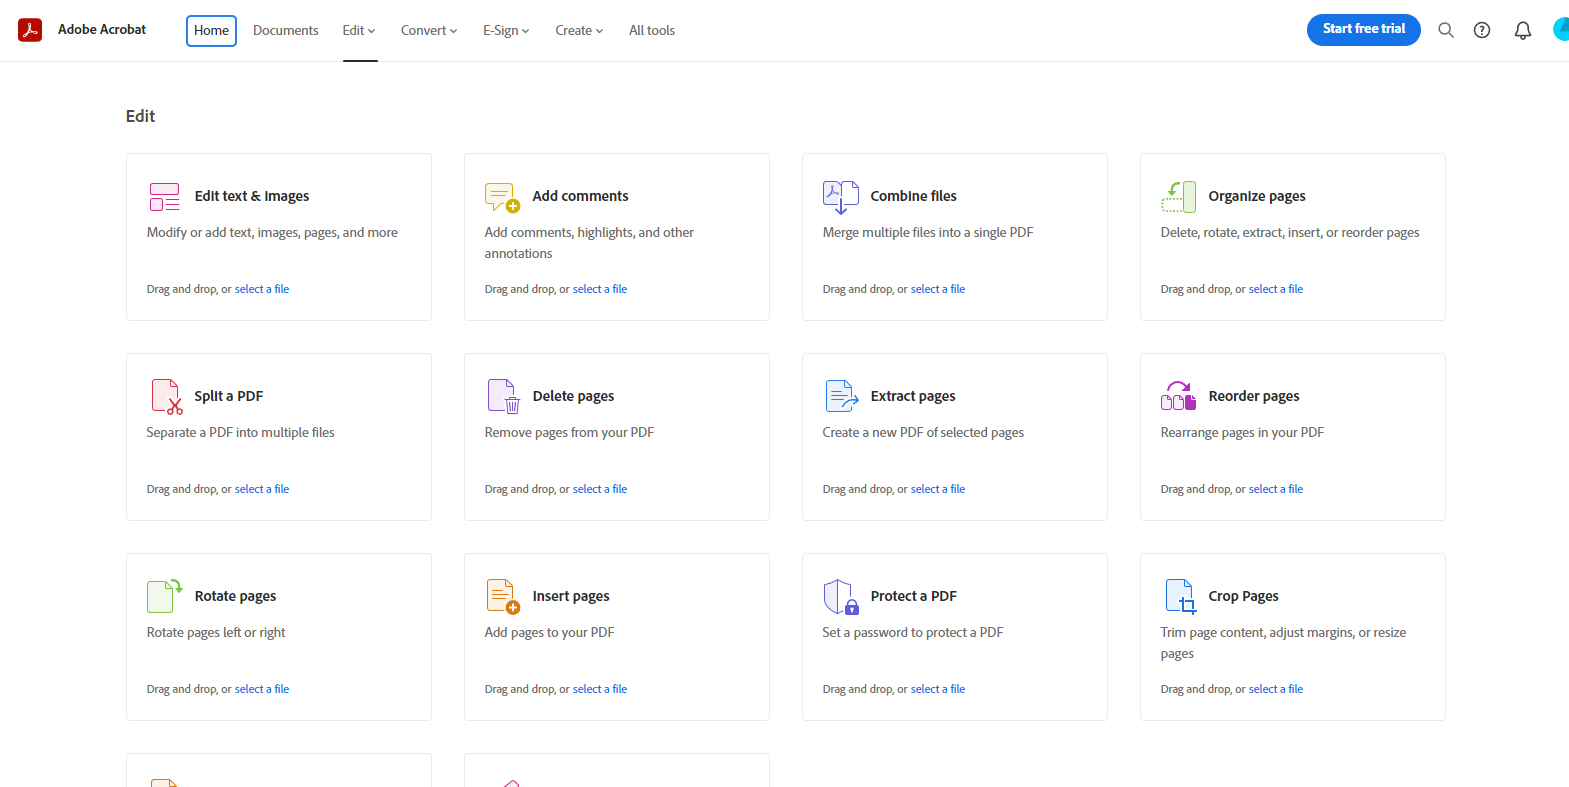Viewport: 1569px width, 787px height.
Task: Click the Crop Pages icon
Action: tap(1180, 597)
